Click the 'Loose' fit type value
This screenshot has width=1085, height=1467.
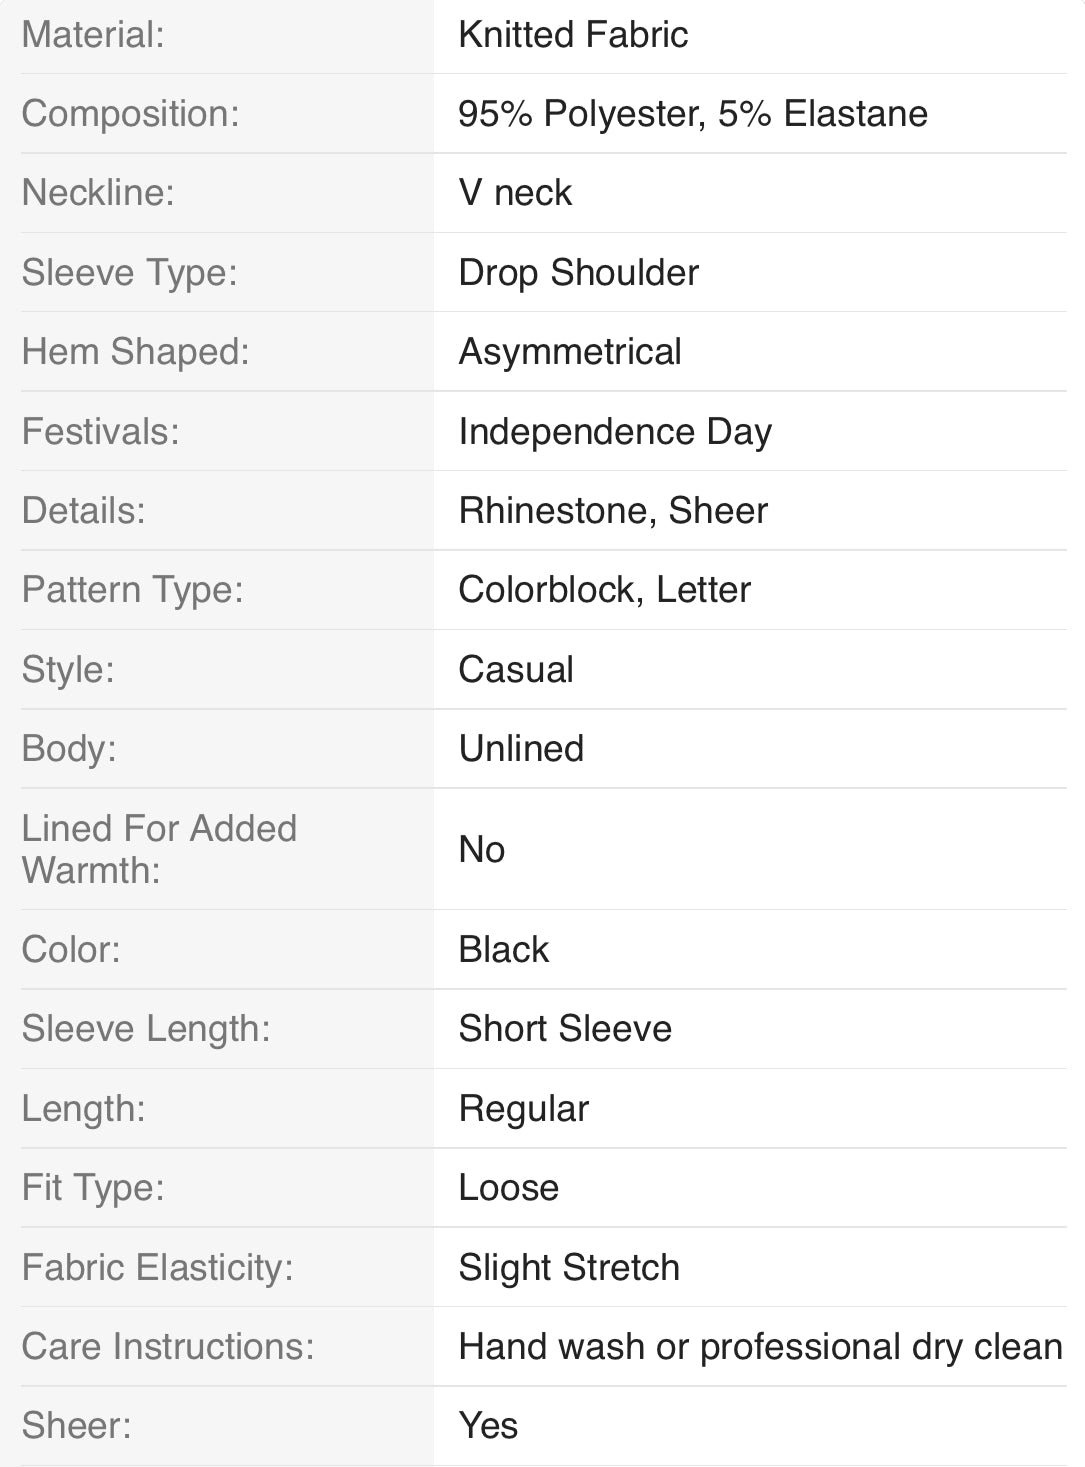508,1188
